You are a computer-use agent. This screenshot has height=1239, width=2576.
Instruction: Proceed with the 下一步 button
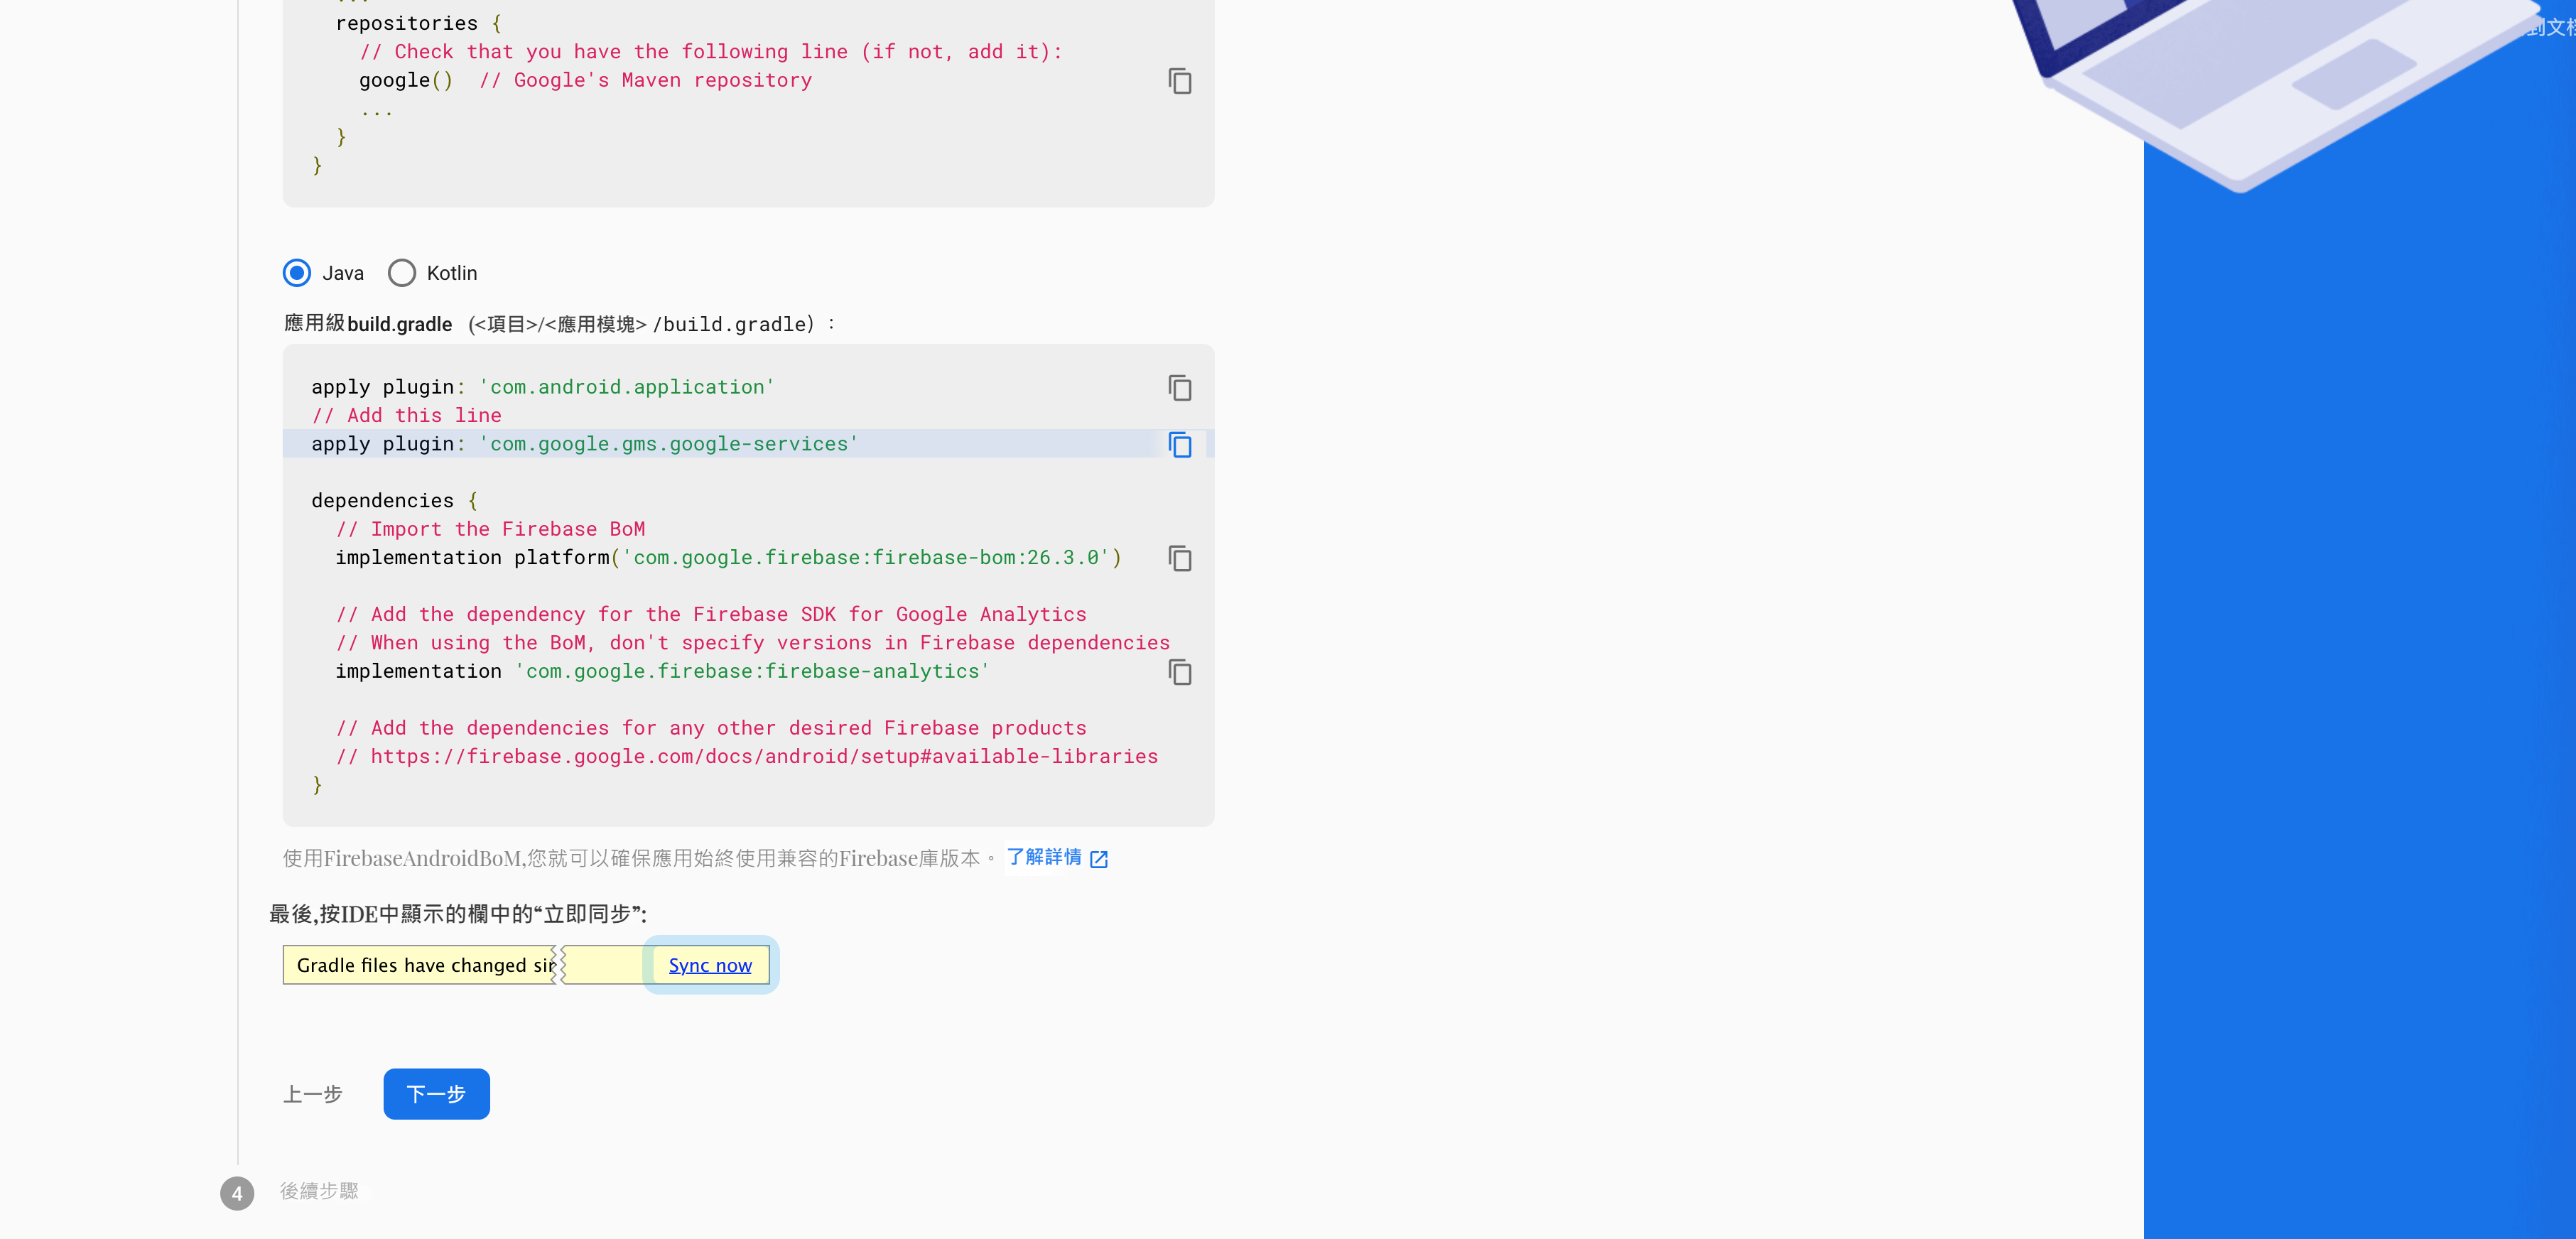pos(436,1094)
